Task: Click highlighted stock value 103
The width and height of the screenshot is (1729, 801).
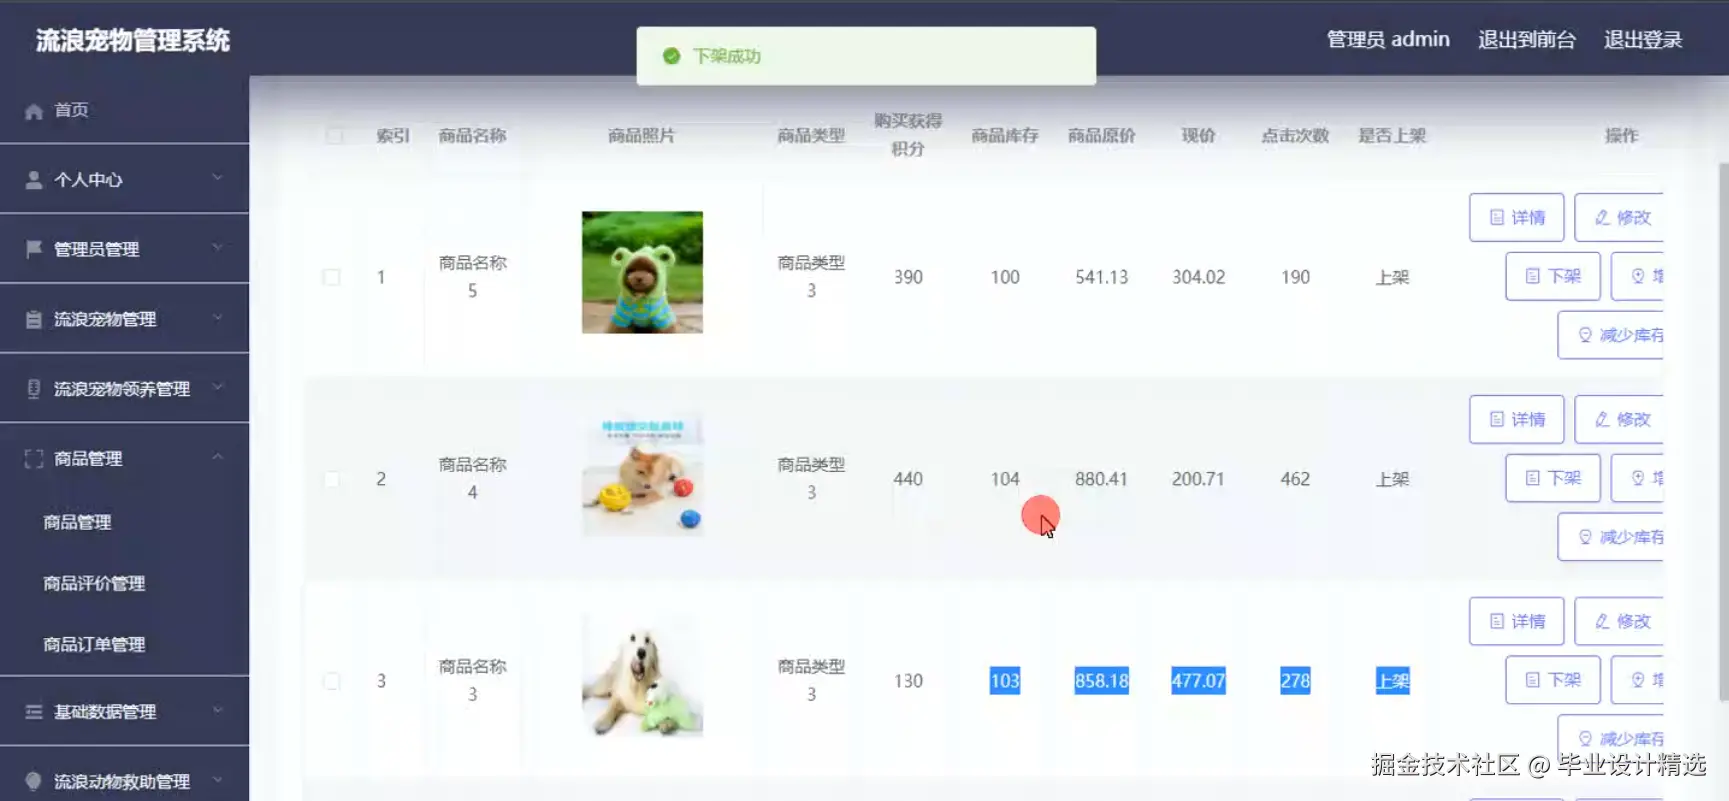Action: (x=1005, y=681)
